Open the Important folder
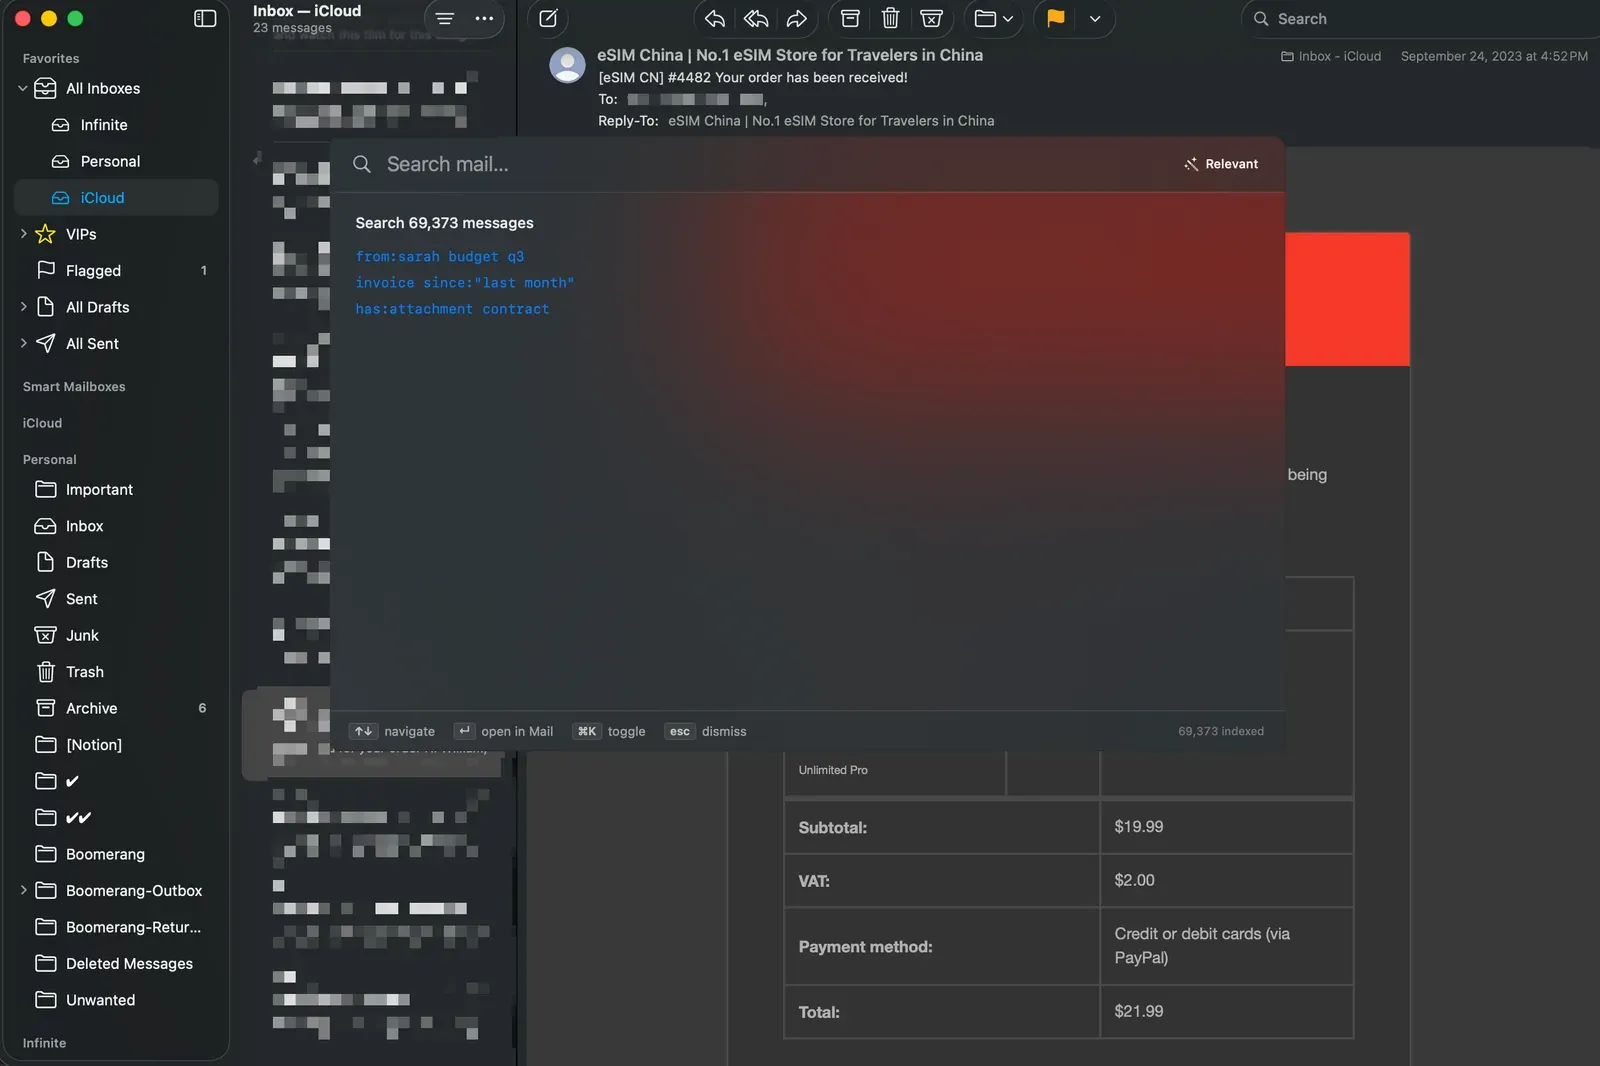The width and height of the screenshot is (1600, 1066). click(116, 489)
